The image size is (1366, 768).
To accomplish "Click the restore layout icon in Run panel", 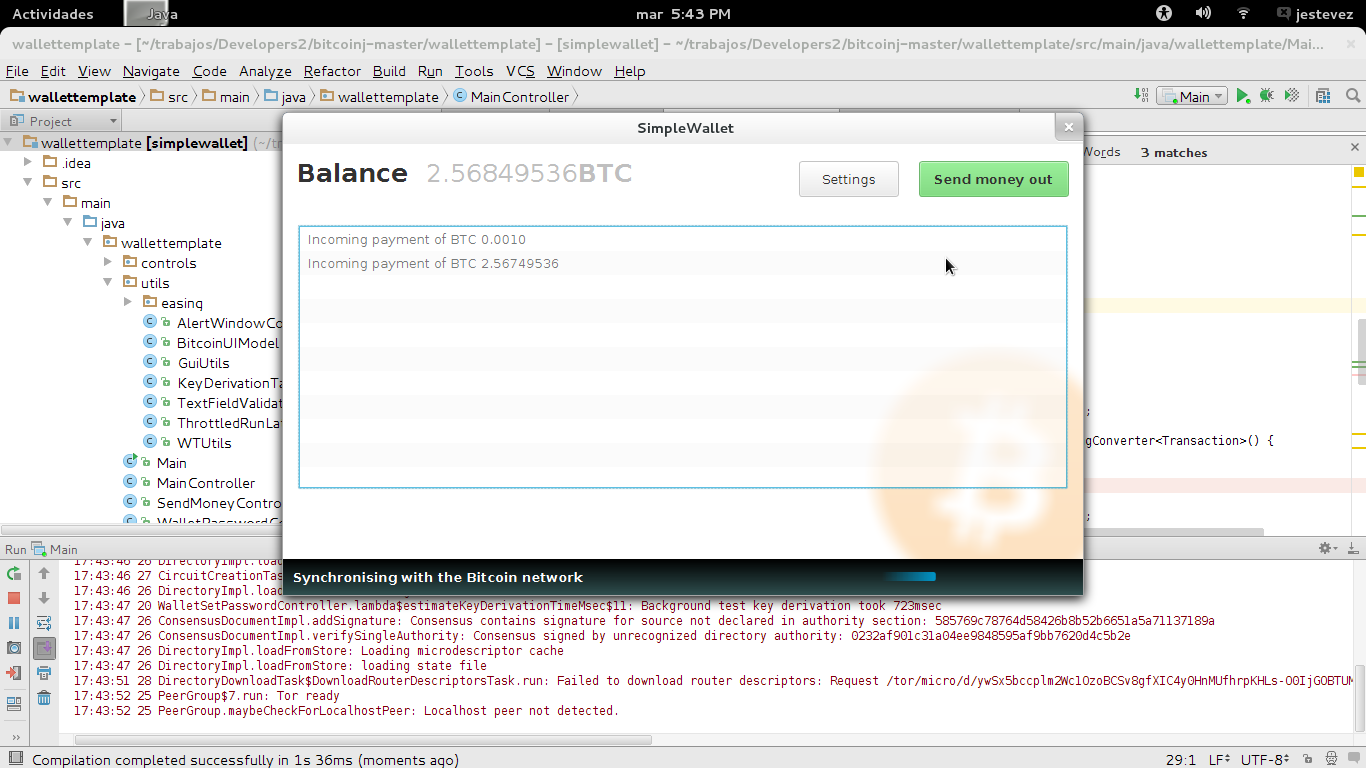I will [x=14, y=704].
